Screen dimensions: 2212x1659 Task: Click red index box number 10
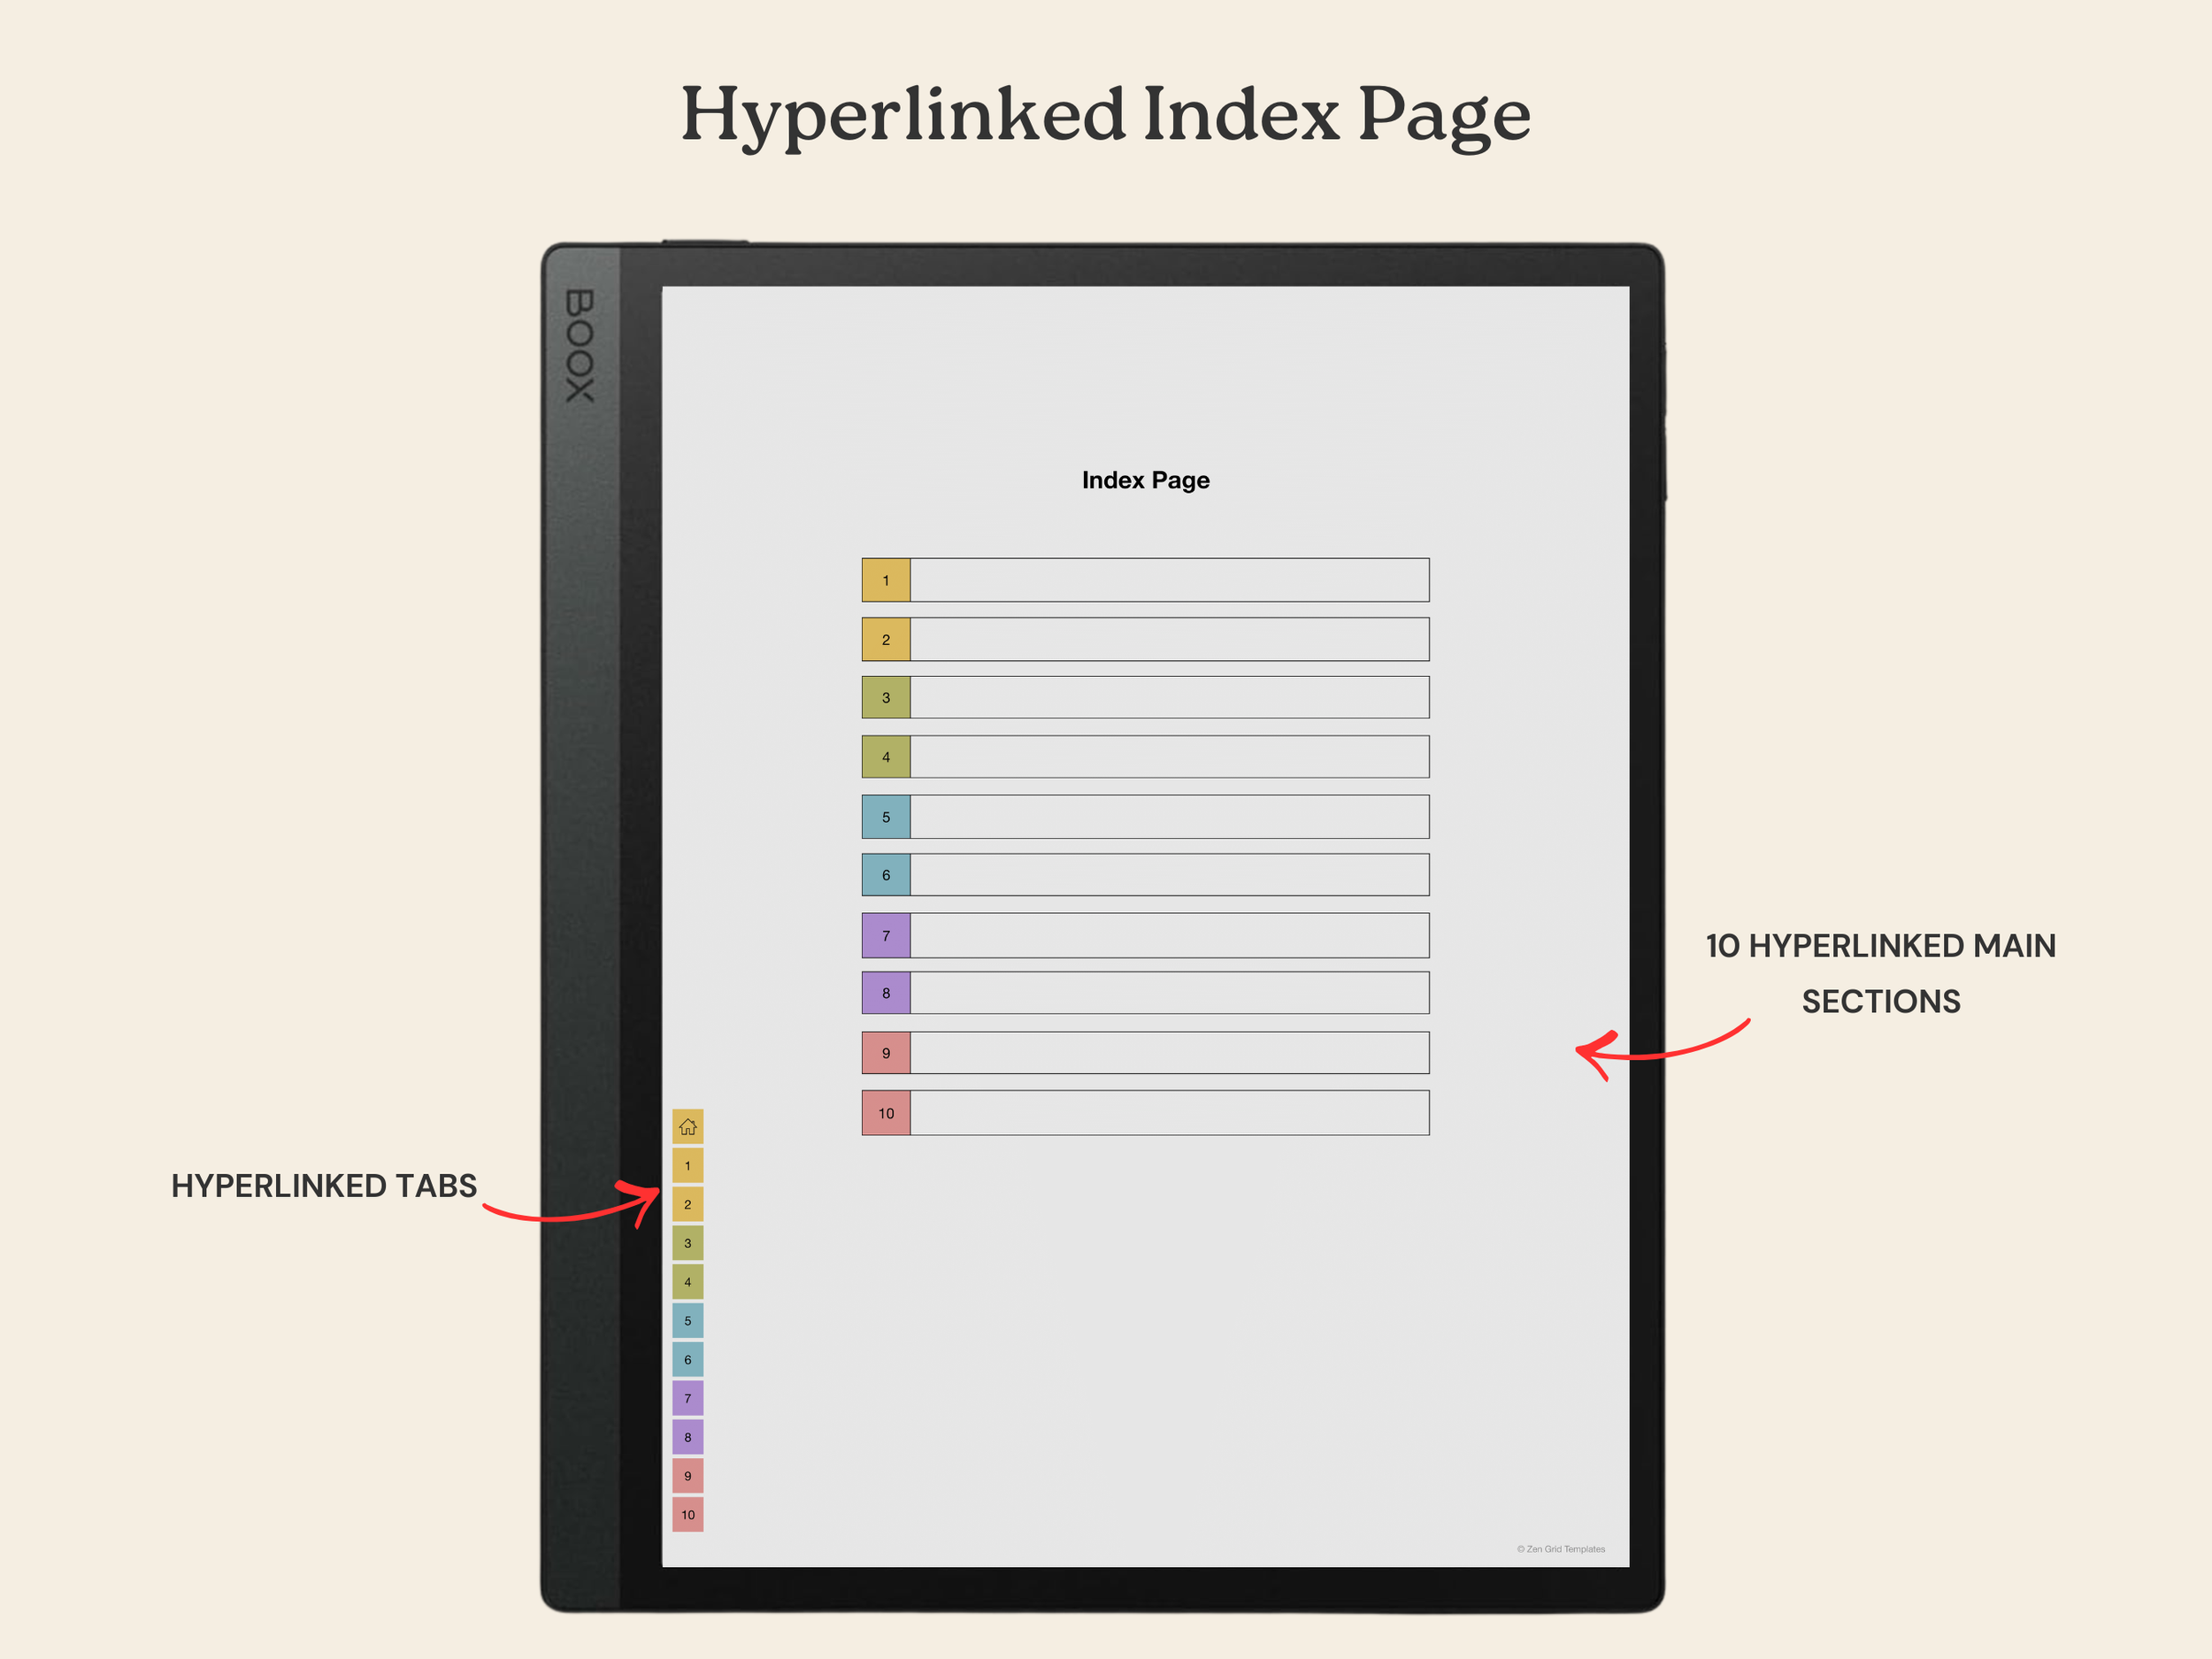pyautogui.click(x=885, y=1113)
